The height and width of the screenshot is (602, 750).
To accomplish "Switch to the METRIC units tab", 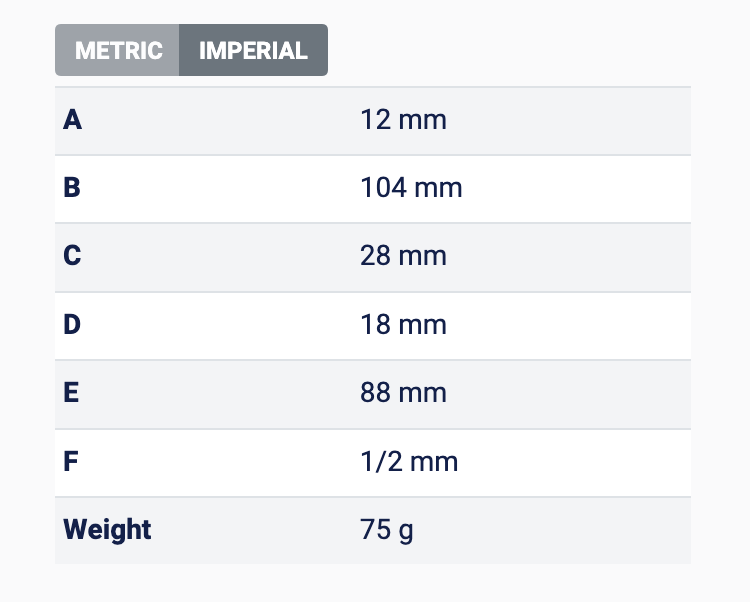I will [118, 50].
